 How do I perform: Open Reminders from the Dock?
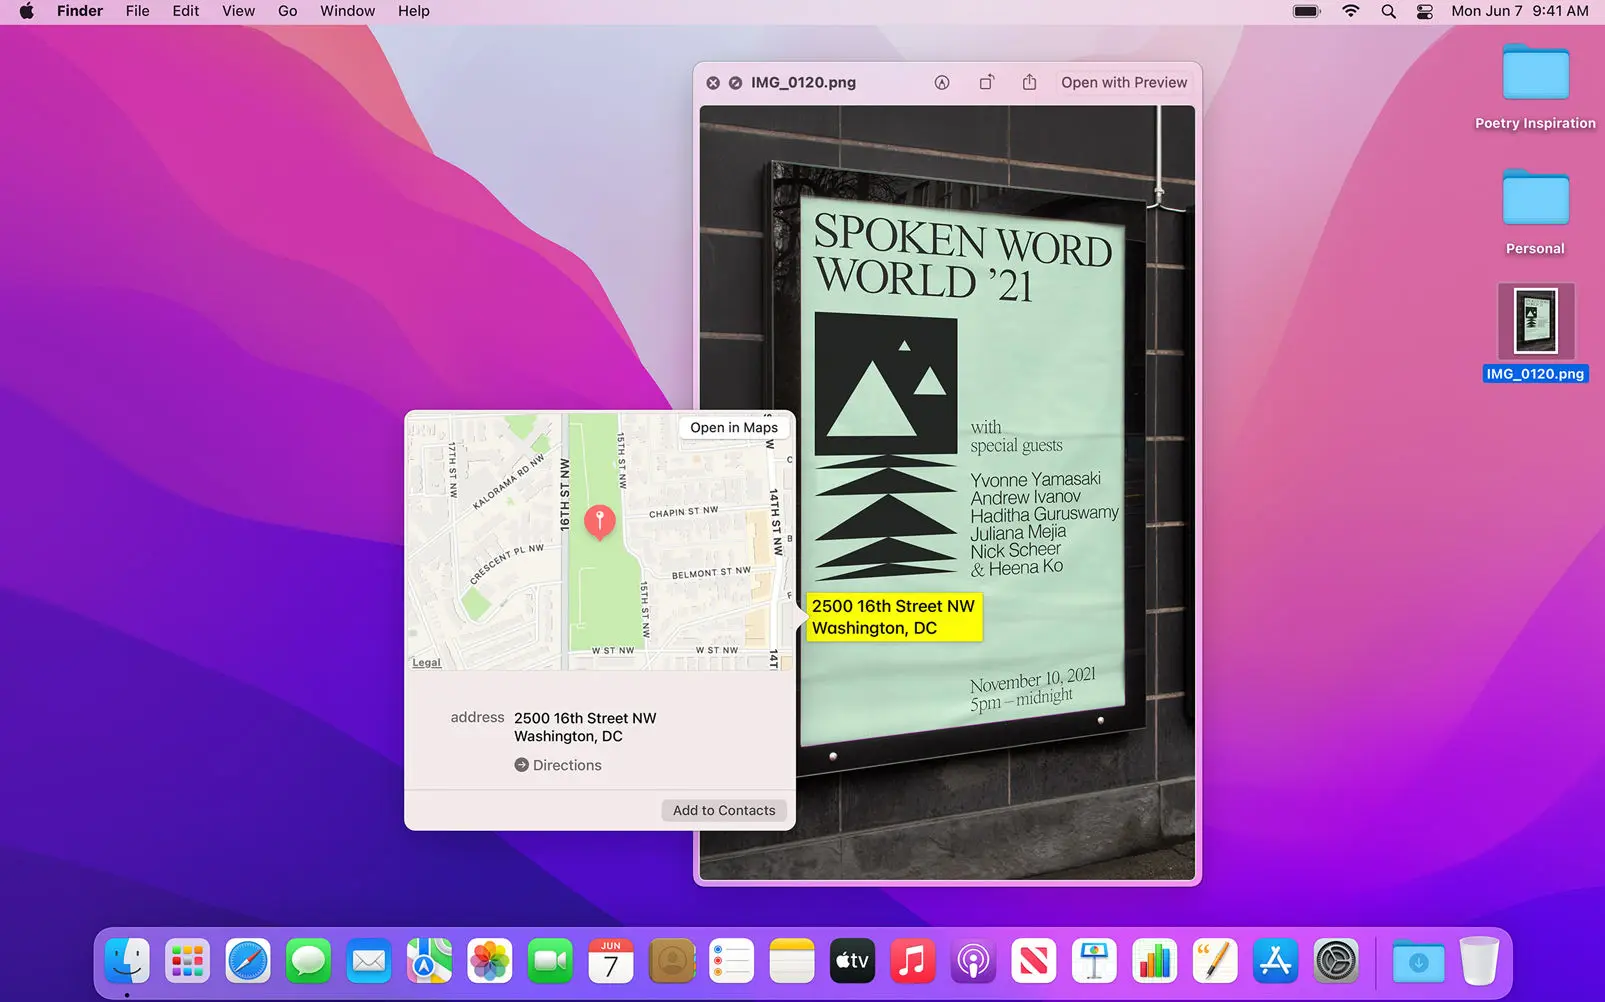coord(731,962)
